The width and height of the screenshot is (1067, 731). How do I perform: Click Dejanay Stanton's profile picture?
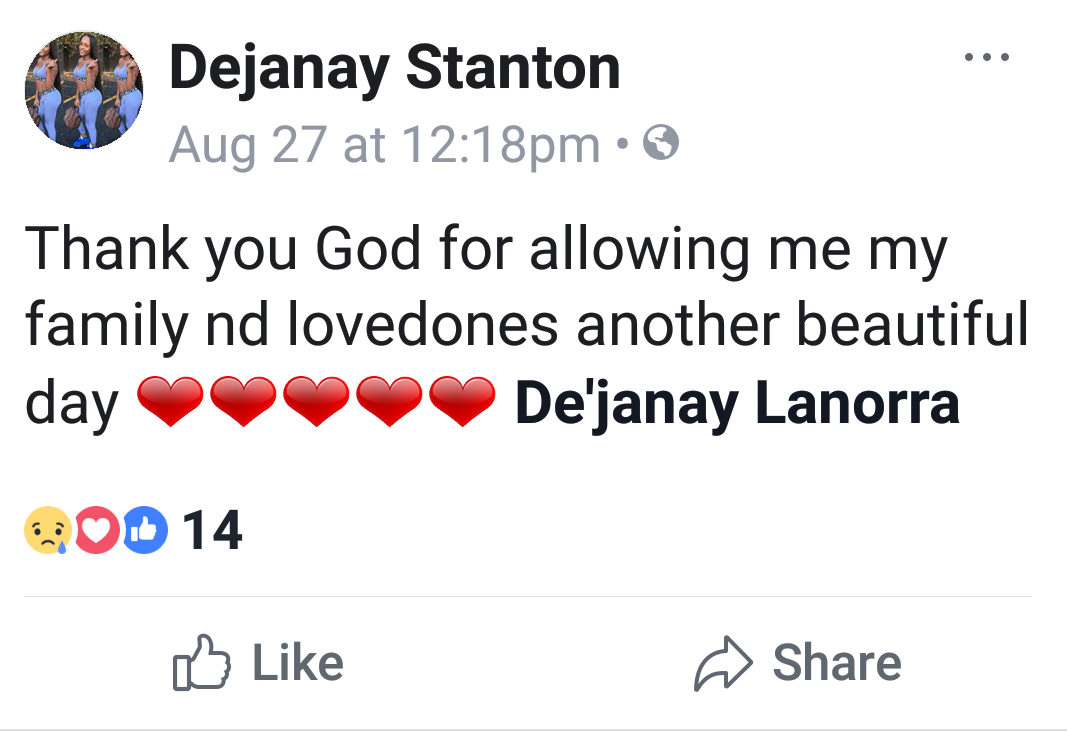click(83, 90)
